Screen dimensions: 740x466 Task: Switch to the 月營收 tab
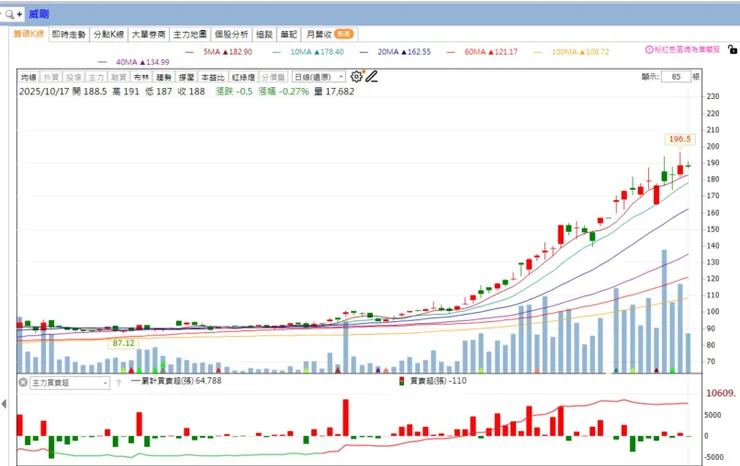pos(329,34)
